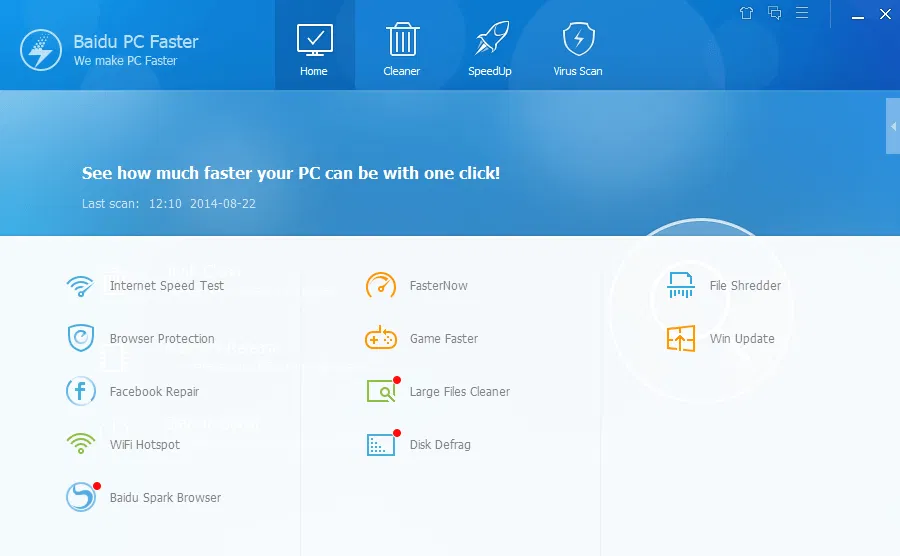Open Win Update label
900x556 pixels.
coord(742,339)
